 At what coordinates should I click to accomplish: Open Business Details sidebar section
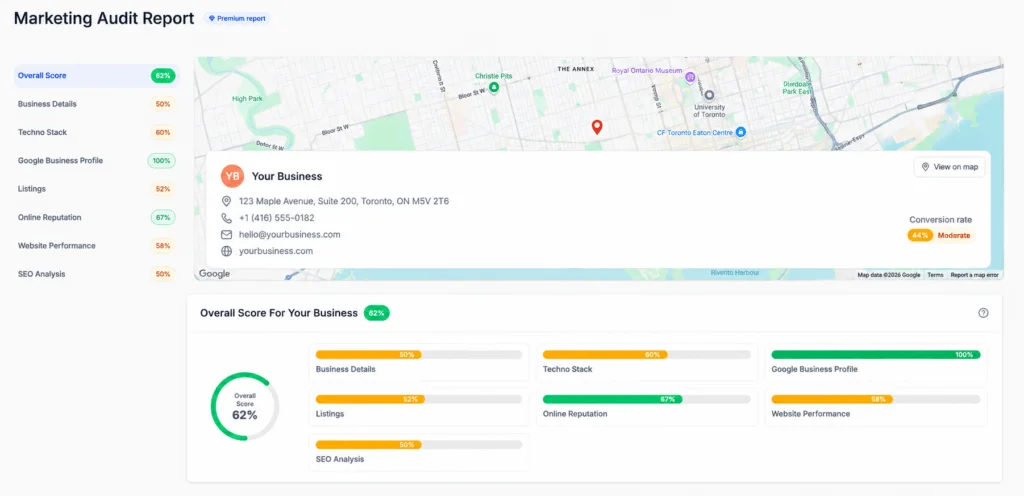(96, 104)
